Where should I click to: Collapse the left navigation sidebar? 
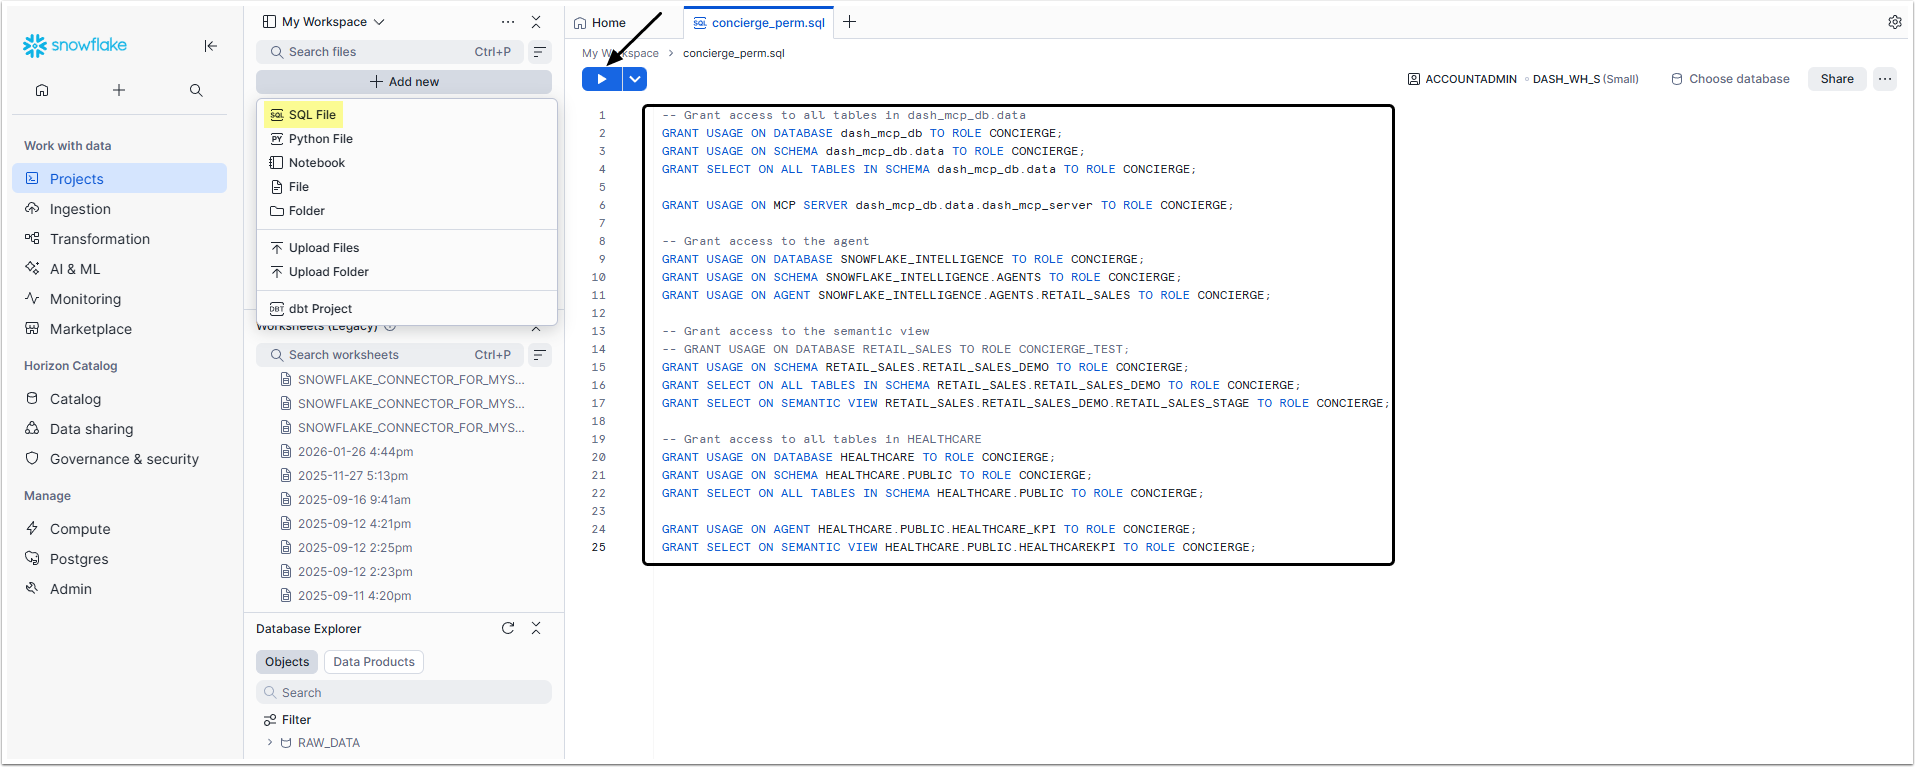(x=210, y=46)
